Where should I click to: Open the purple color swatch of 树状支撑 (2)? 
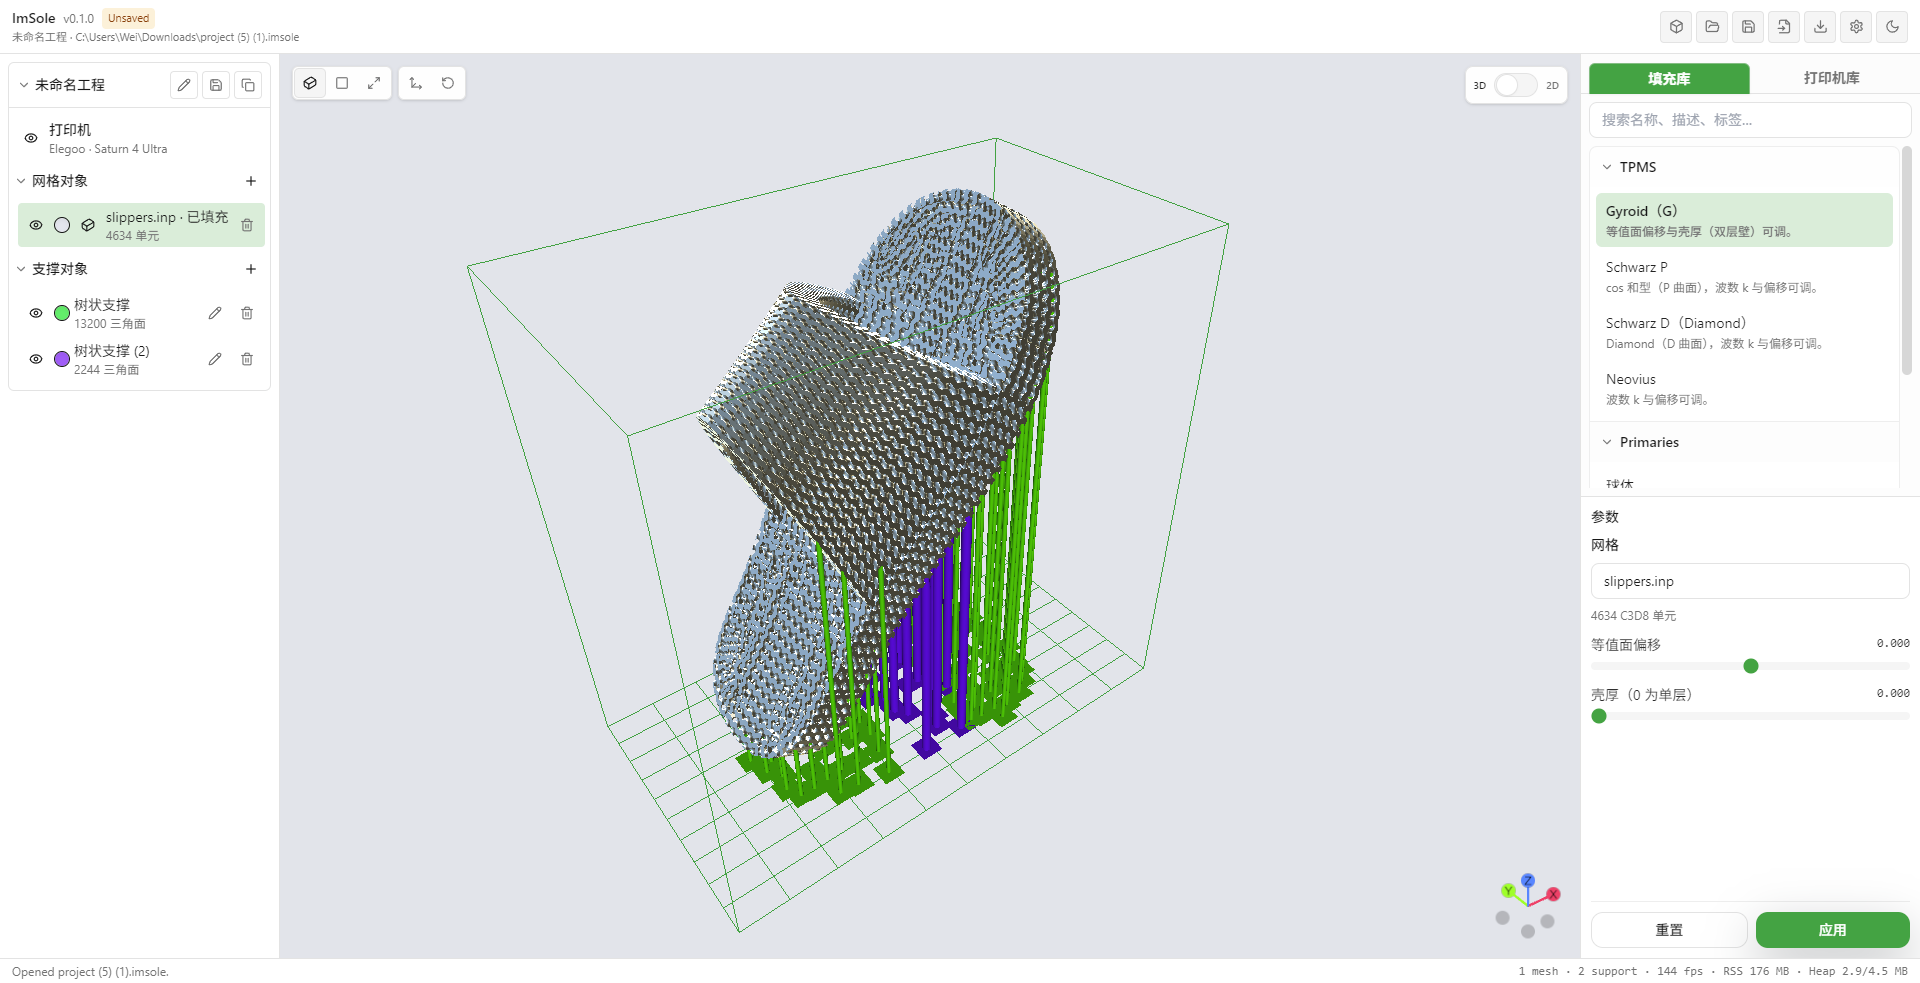[62, 359]
